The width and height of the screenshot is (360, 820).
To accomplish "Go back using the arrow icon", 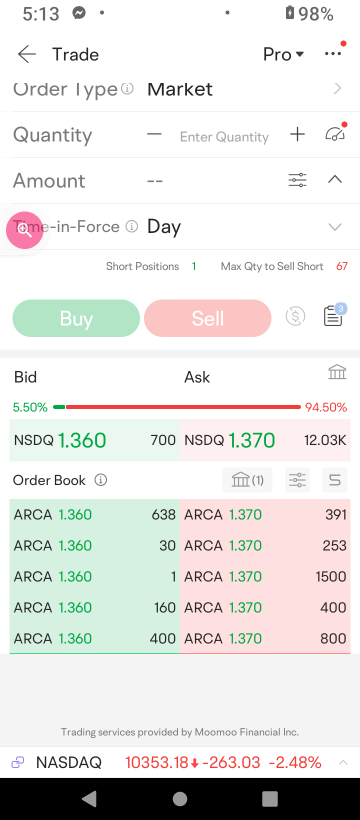I will pyautogui.click(x=26, y=54).
